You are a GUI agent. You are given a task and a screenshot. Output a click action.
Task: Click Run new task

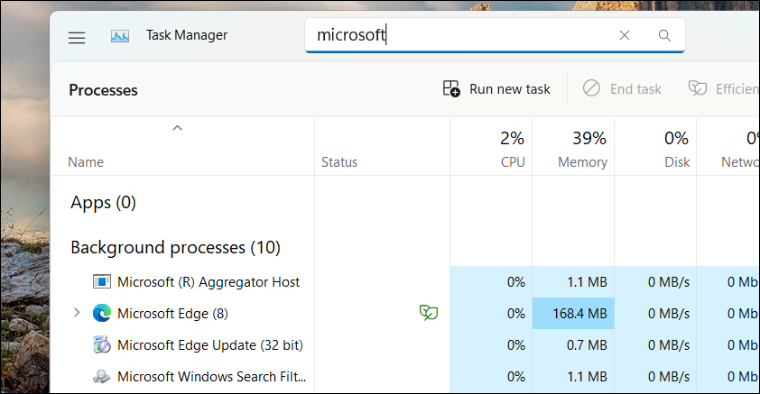pos(496,89)
